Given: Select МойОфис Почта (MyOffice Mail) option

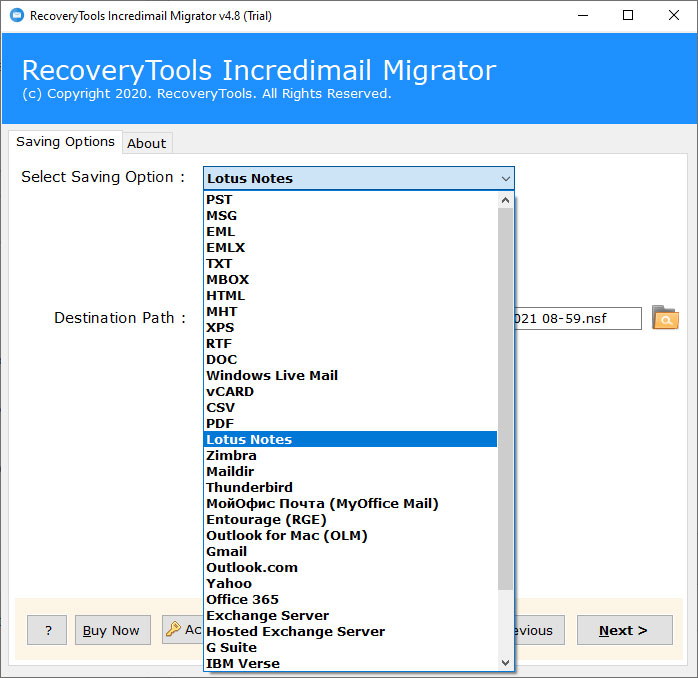Looking at the screenshot, I should (x=350, y=503).
